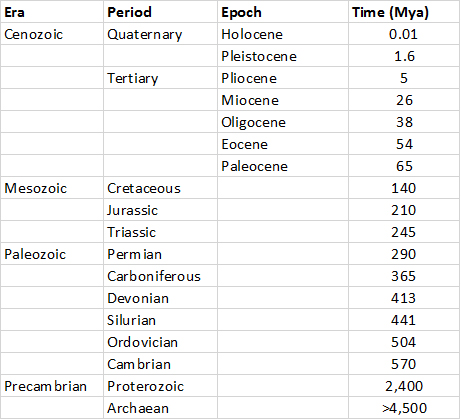Image resolution: width=461 pixels, height=420 pixels.
Task: Select the Proterozoic cell
Action: (160, 386)
